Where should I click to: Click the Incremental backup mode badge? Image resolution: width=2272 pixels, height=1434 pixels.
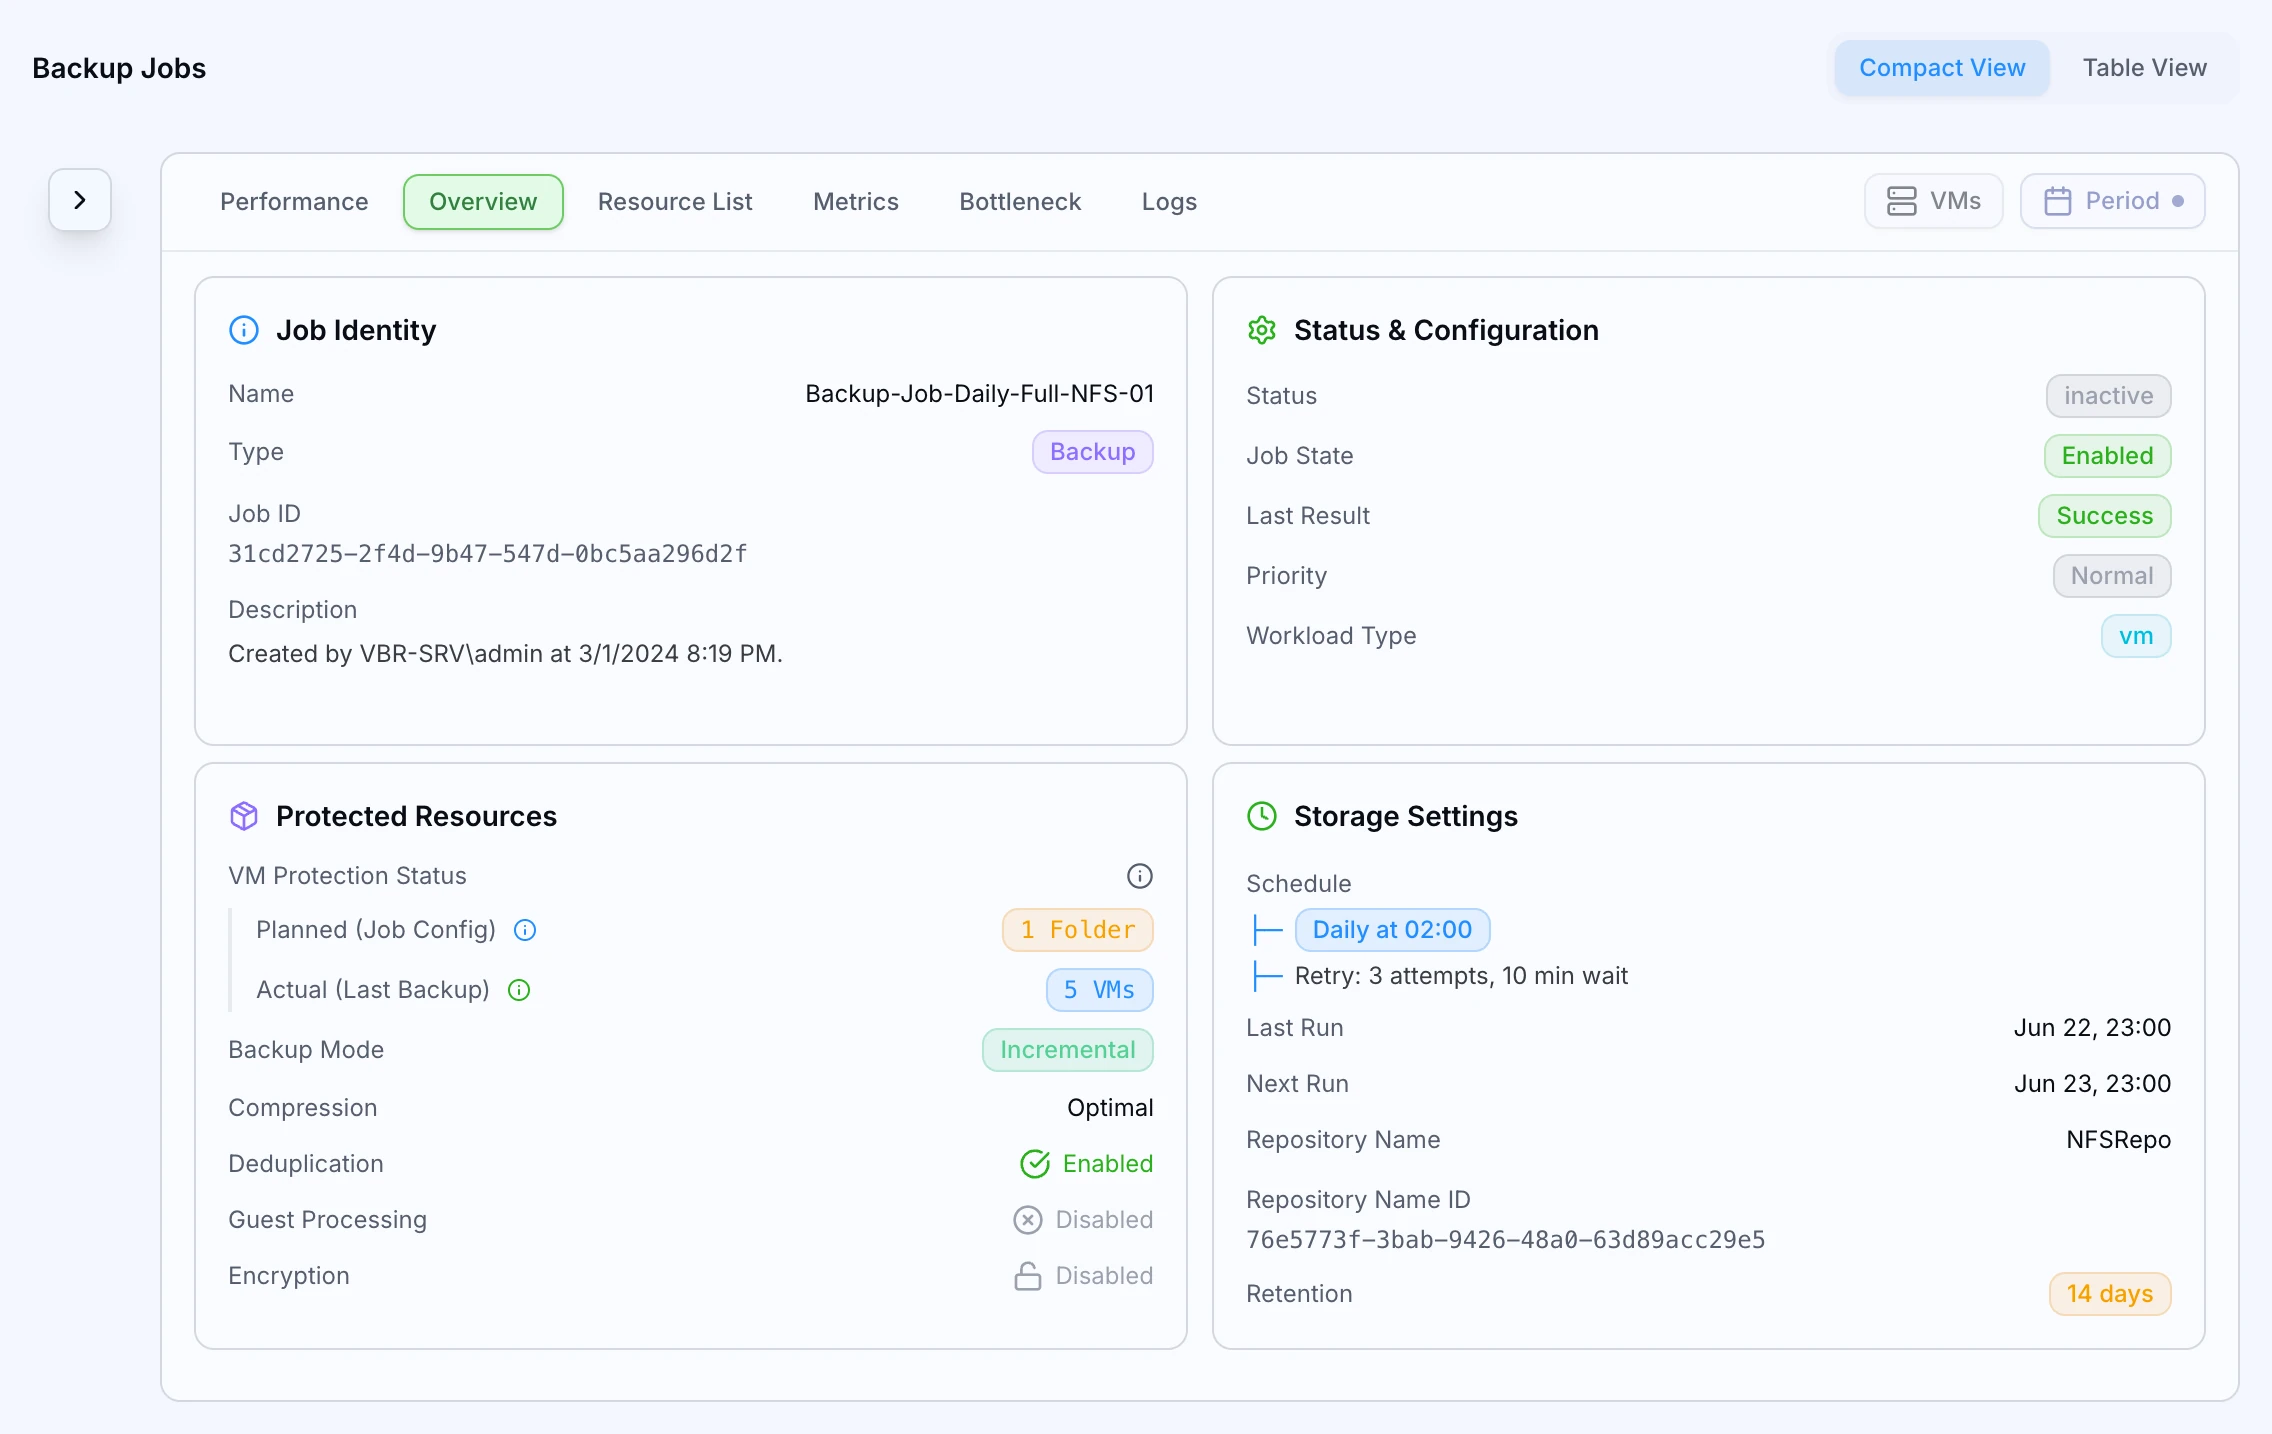1067,1050
